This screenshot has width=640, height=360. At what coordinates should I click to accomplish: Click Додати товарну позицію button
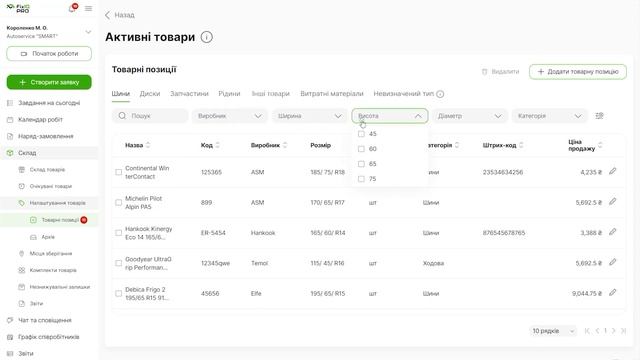(578, 72)
